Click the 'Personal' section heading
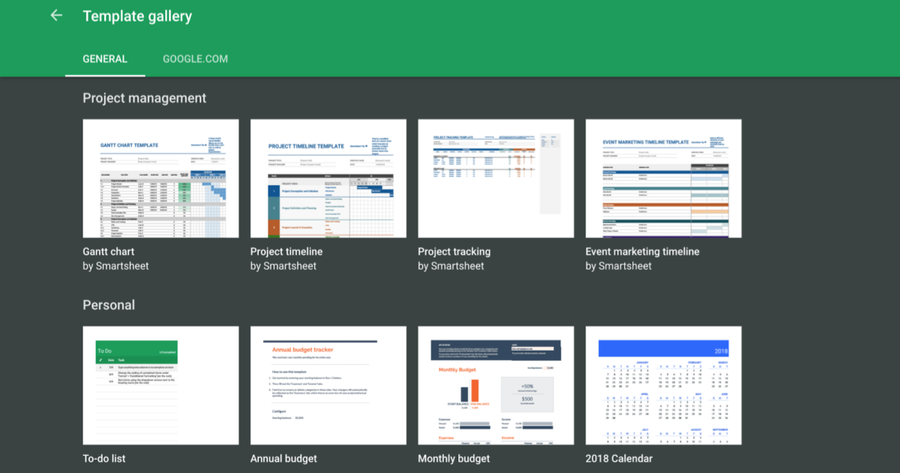900x473 pixels. [108, 305]
